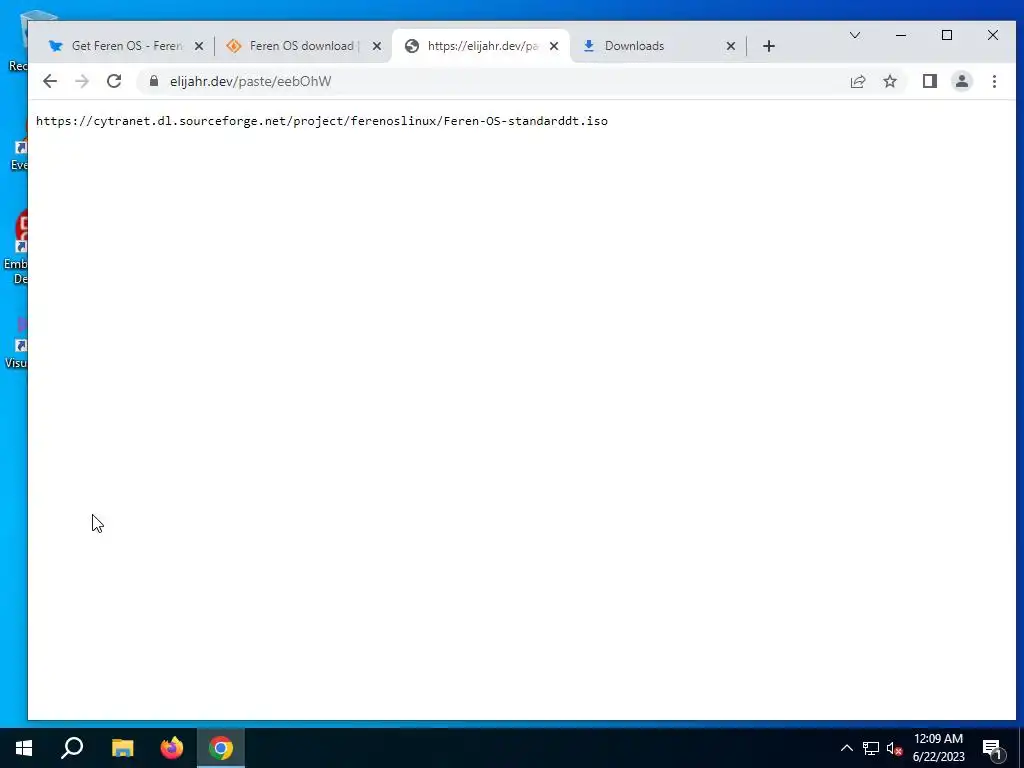1024x768 pixels.
Task: Launch Firefox from the taskbar
Action: pos(172,748)
